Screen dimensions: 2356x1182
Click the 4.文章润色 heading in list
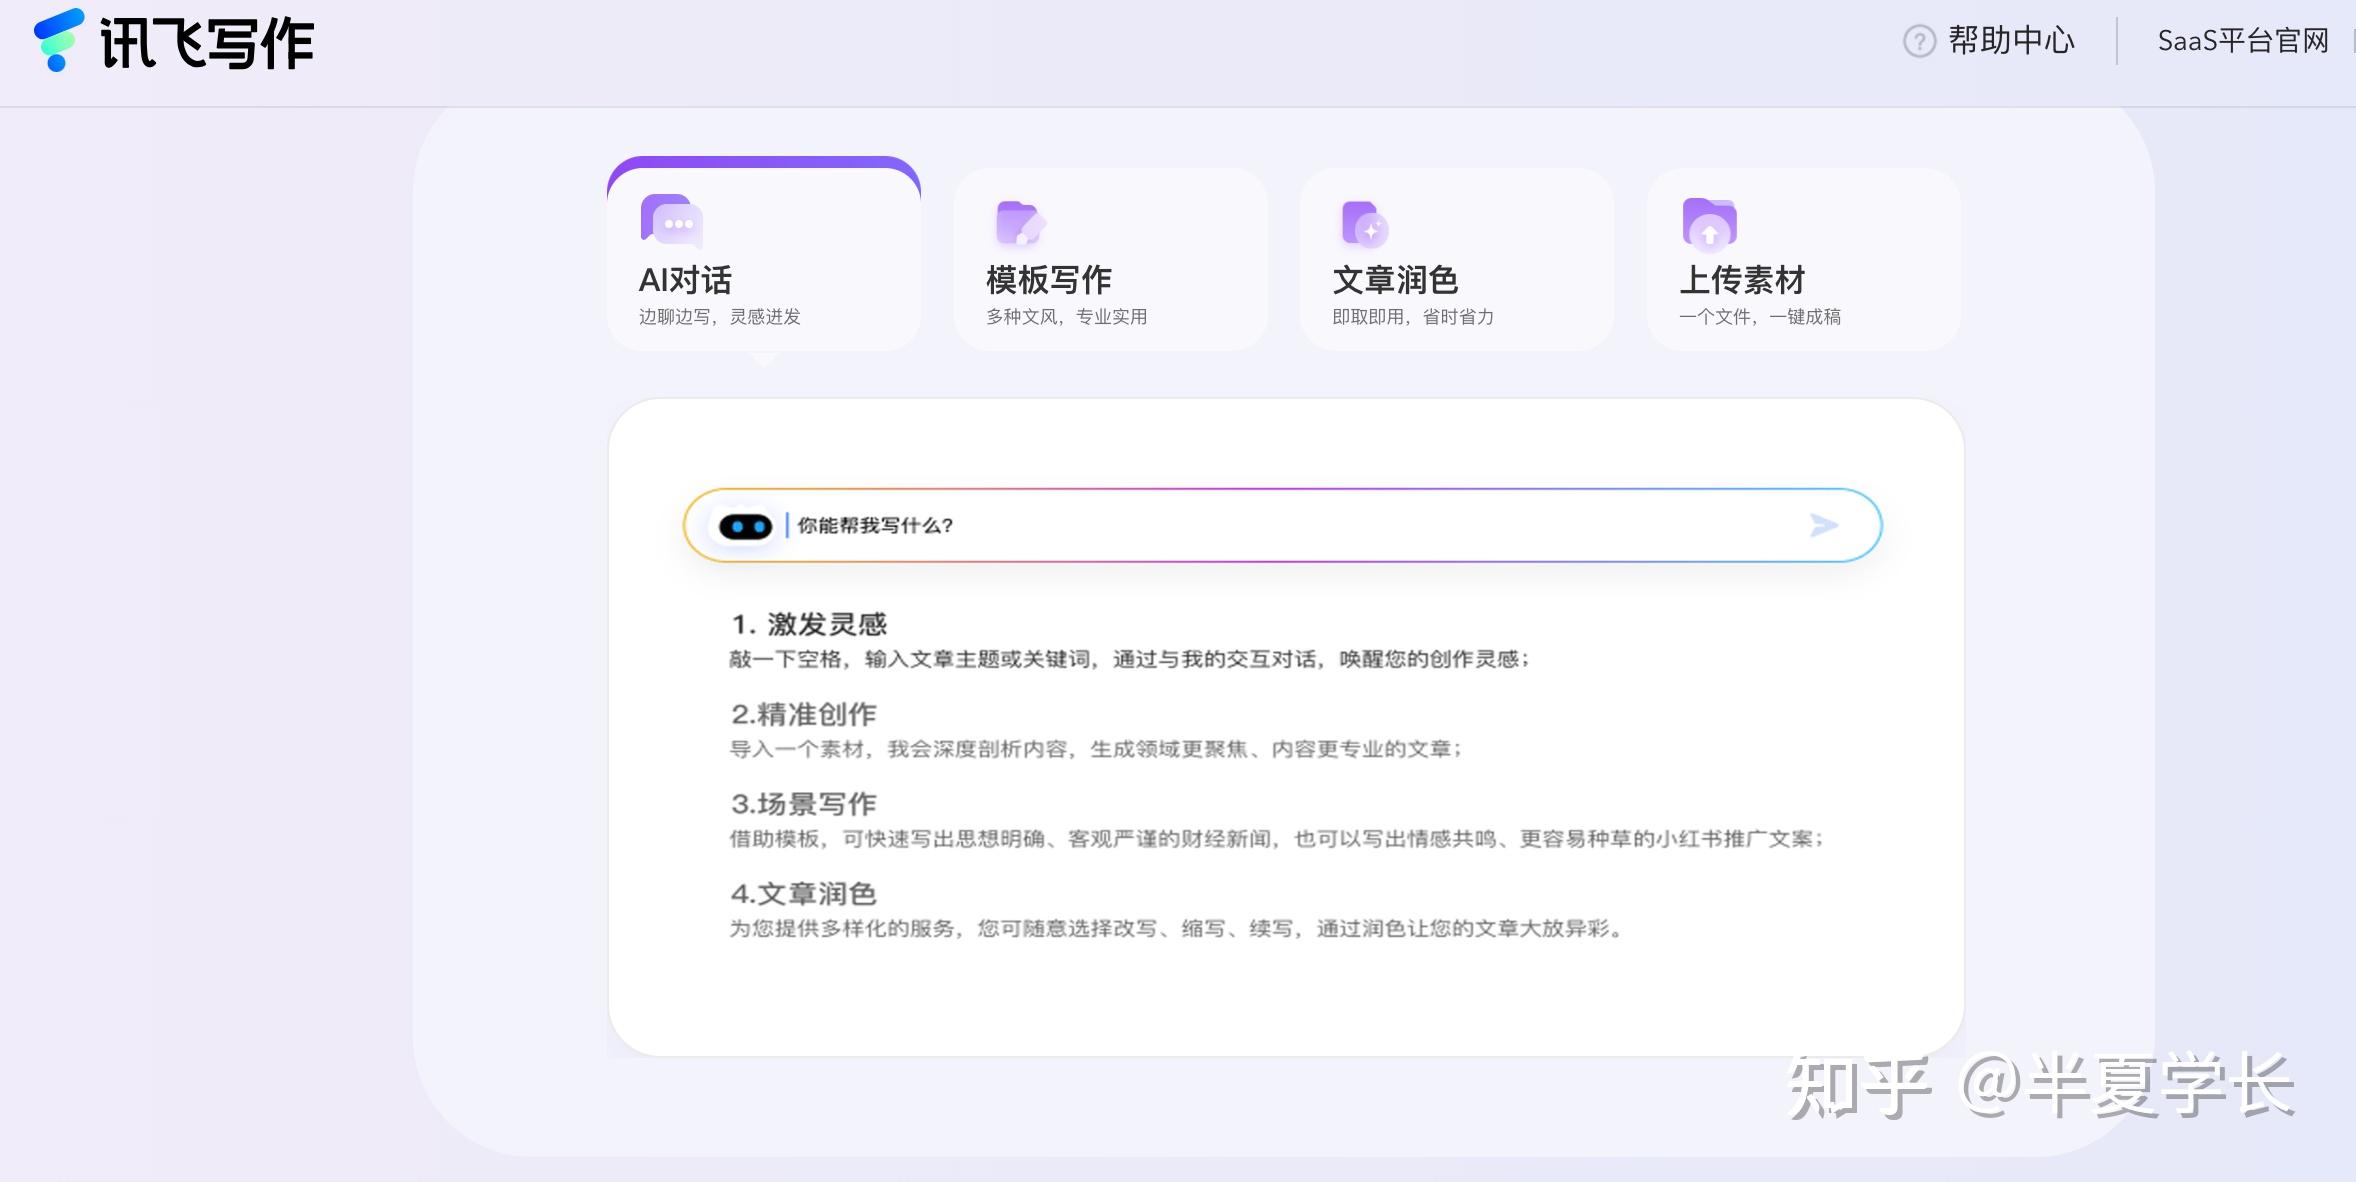(x=804, y=893)
